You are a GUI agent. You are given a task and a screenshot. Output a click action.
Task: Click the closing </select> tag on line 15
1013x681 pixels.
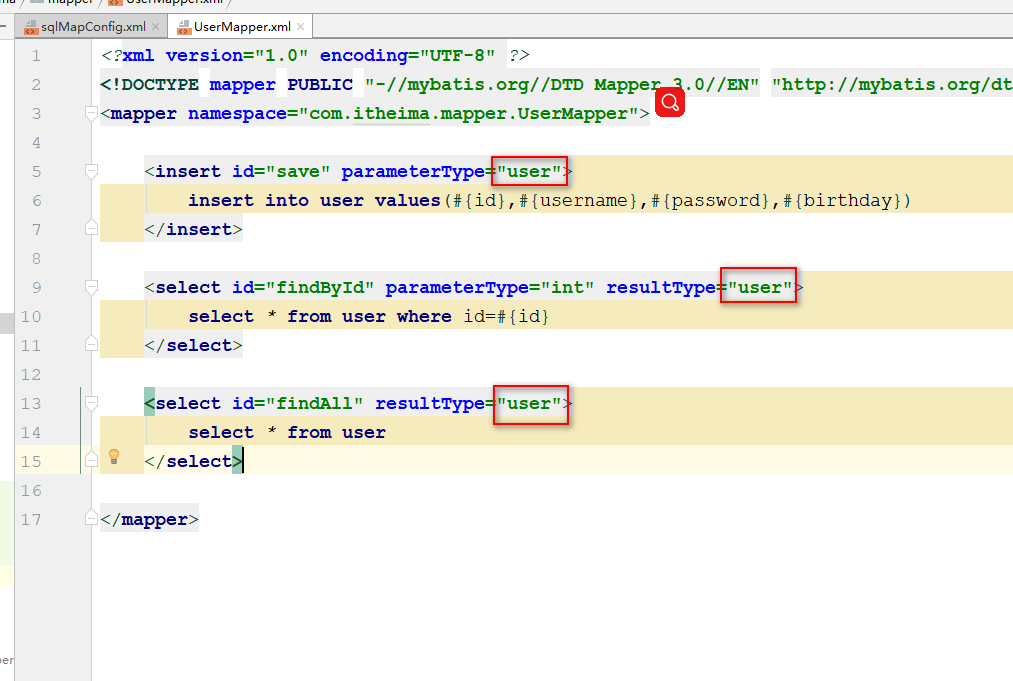[x=193, y=461]
